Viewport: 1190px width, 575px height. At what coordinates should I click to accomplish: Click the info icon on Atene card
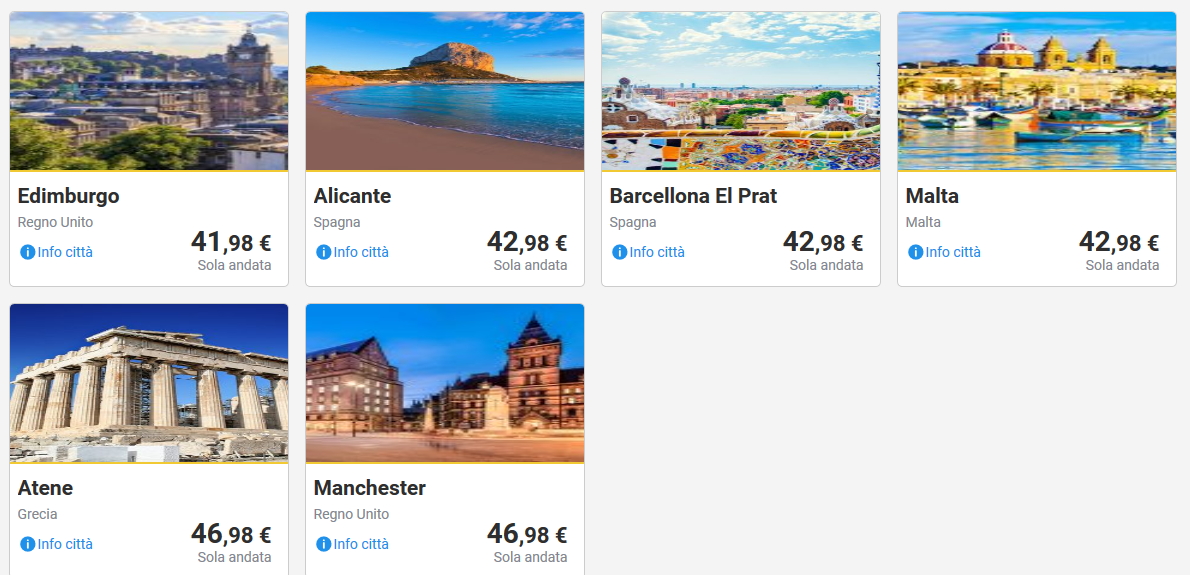[28, 544]
